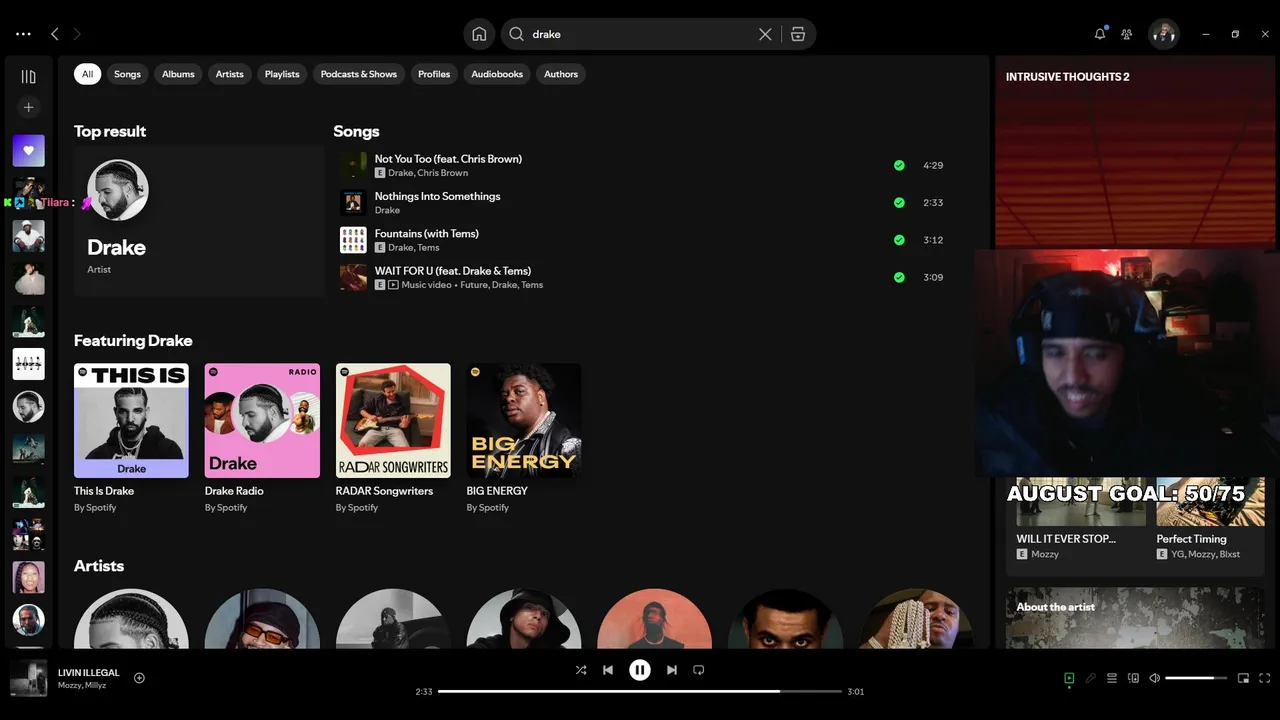Open the three-dot app menu
1280x720 pixels.
pyautogui.click(x=23, y=34)
